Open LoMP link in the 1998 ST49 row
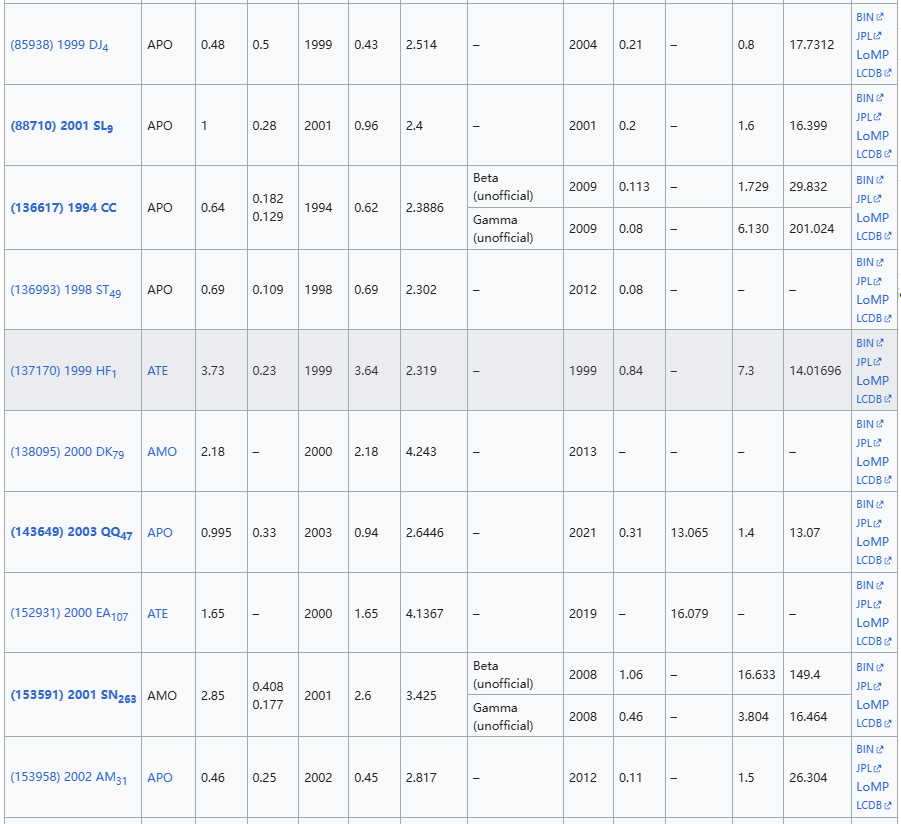 [872, 299]
